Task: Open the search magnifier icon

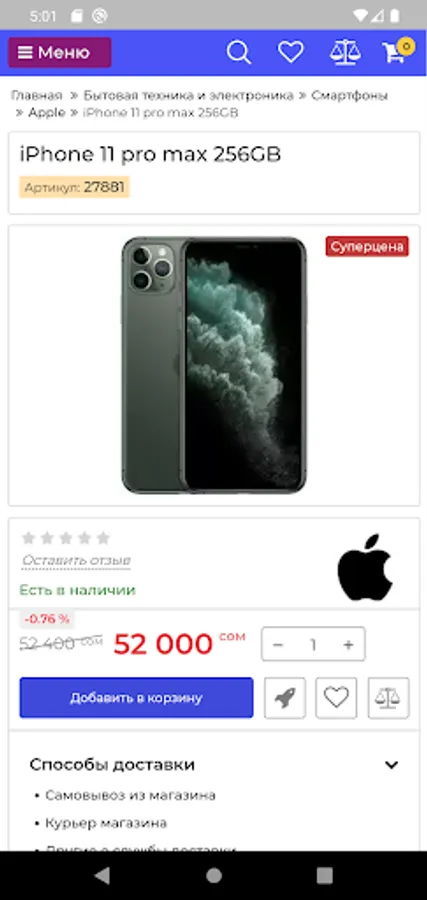Action: (x=238, y=53)
